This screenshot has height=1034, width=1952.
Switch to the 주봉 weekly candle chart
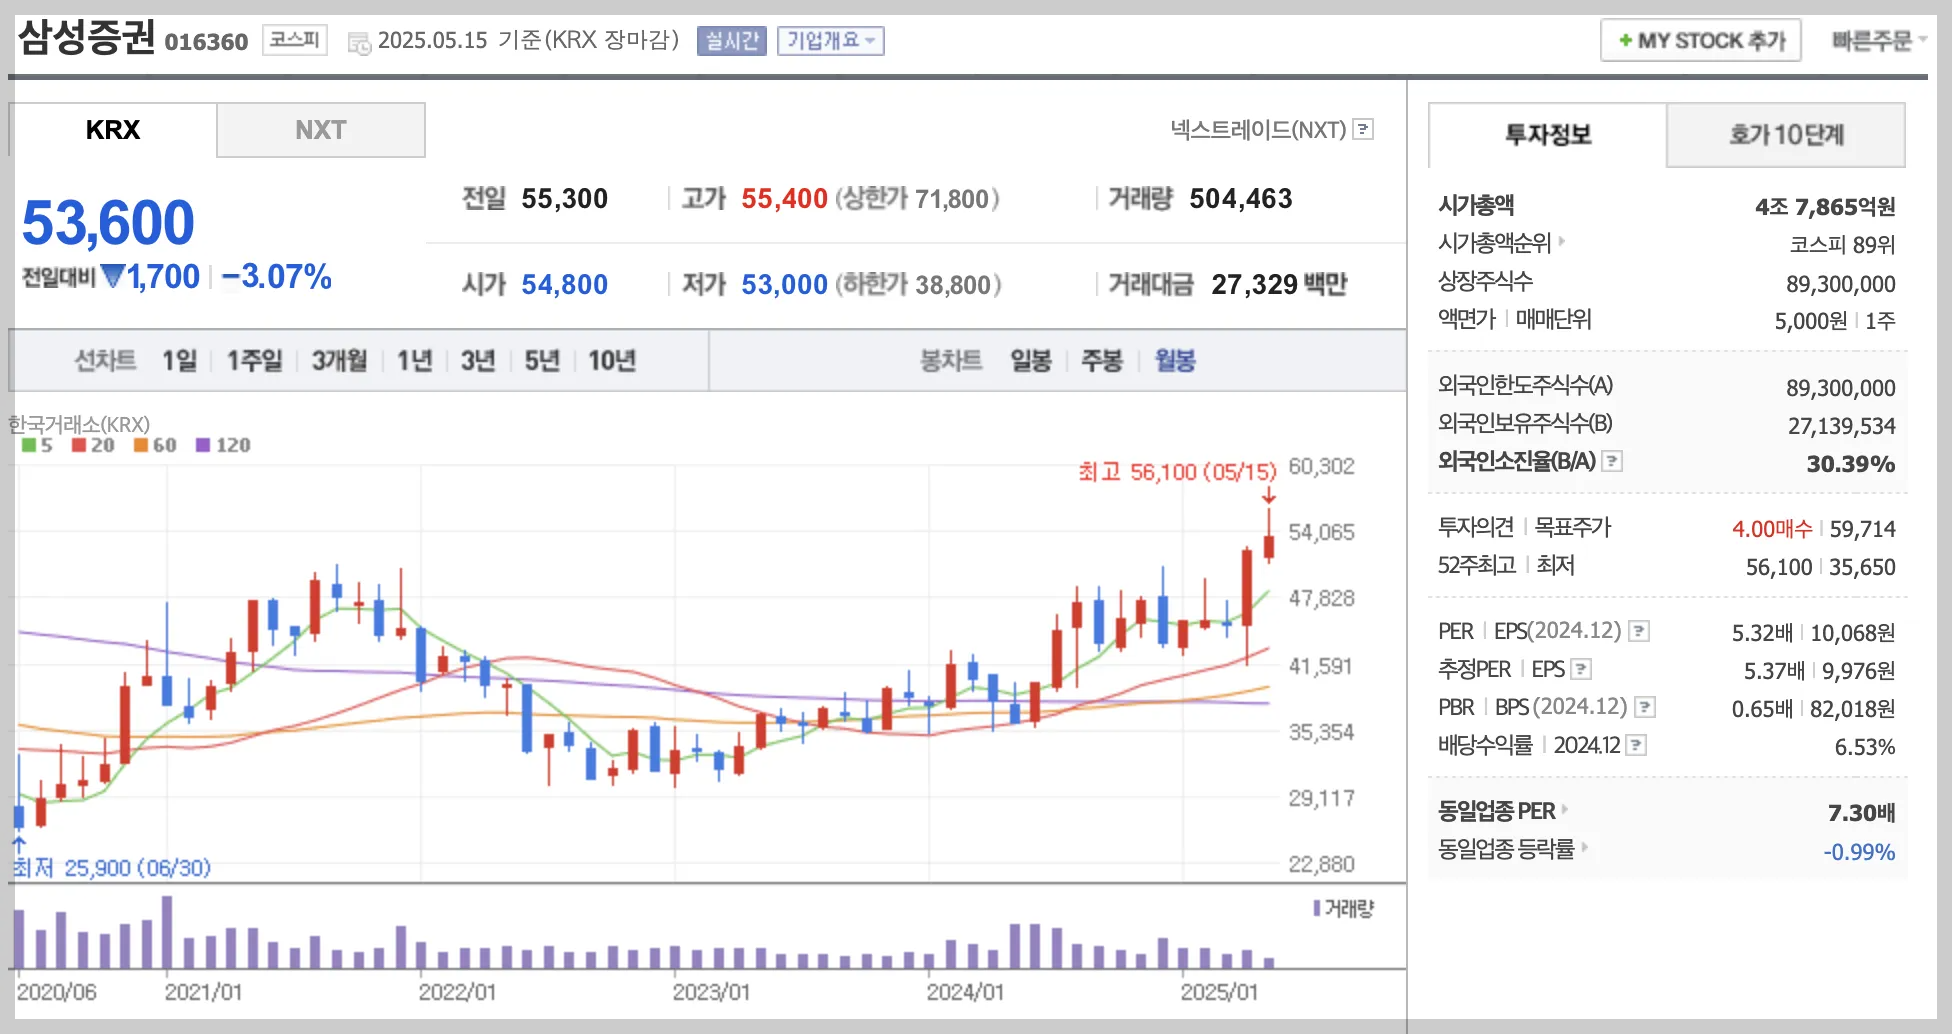tap(1102, 360)
